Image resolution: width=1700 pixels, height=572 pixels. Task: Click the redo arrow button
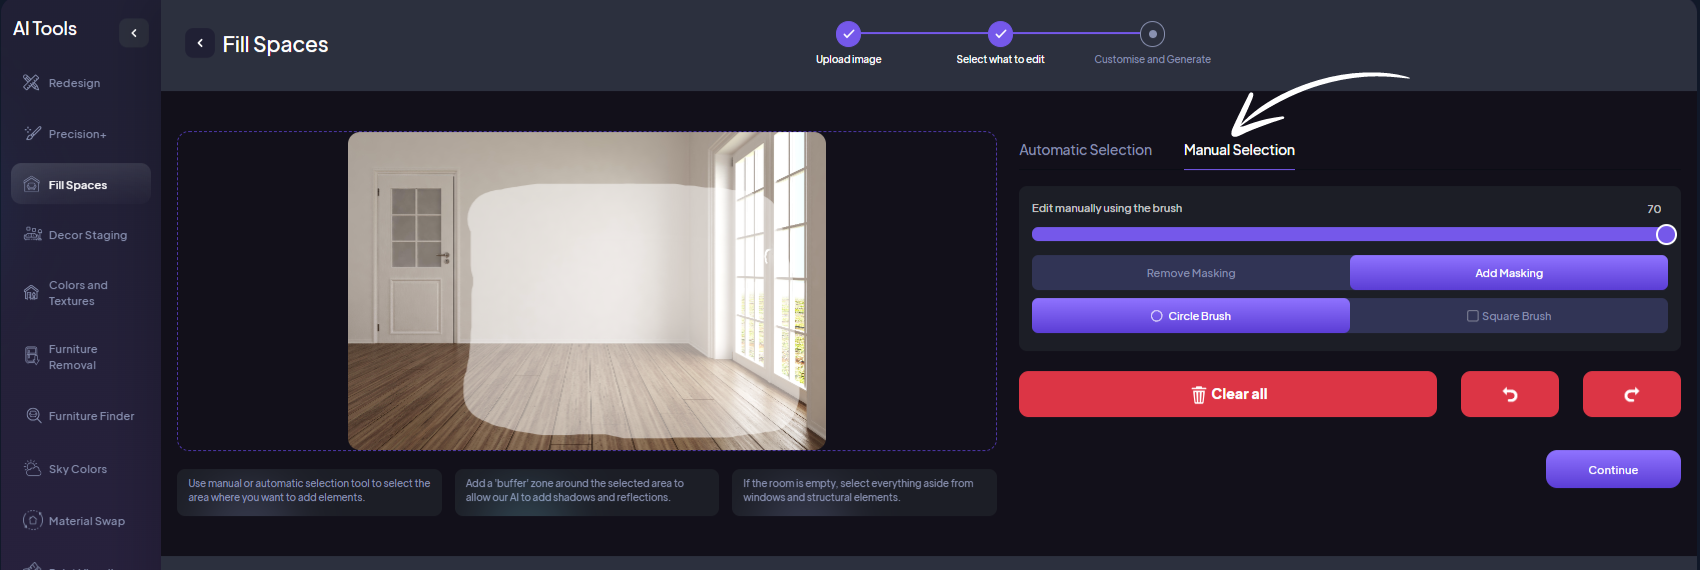(x=1631, y=395)
